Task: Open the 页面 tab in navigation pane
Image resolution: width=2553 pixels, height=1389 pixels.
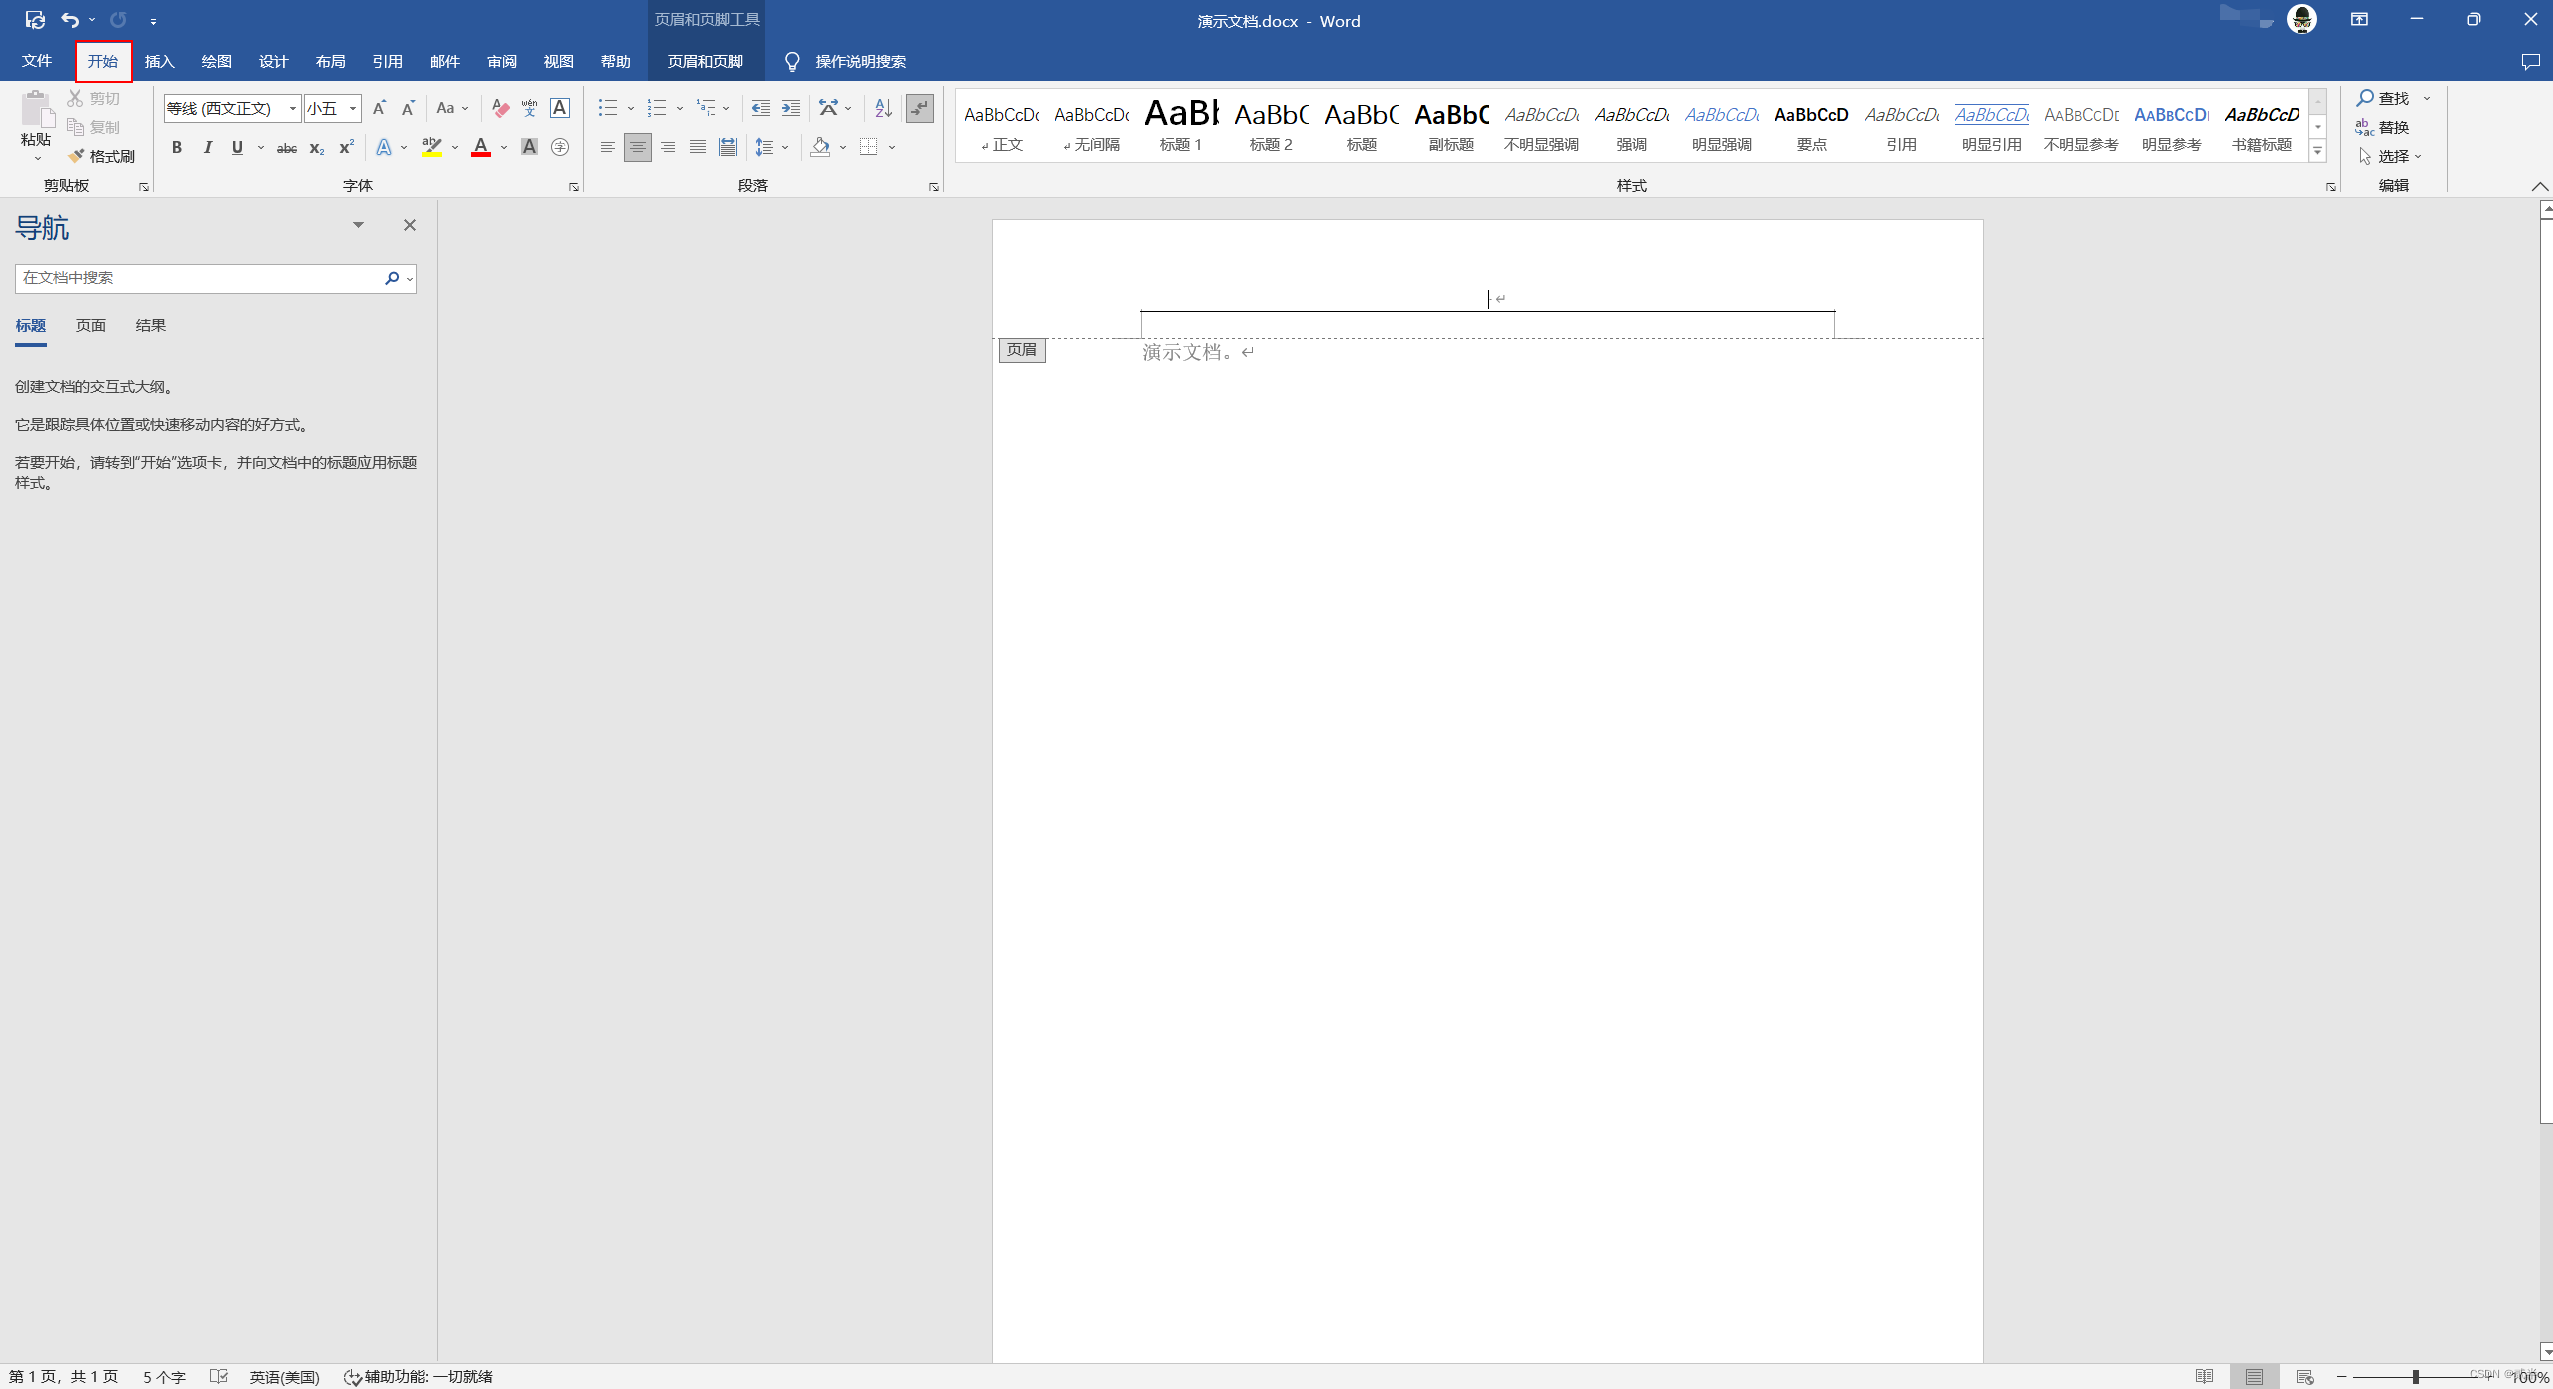Action: click(90, 326)
